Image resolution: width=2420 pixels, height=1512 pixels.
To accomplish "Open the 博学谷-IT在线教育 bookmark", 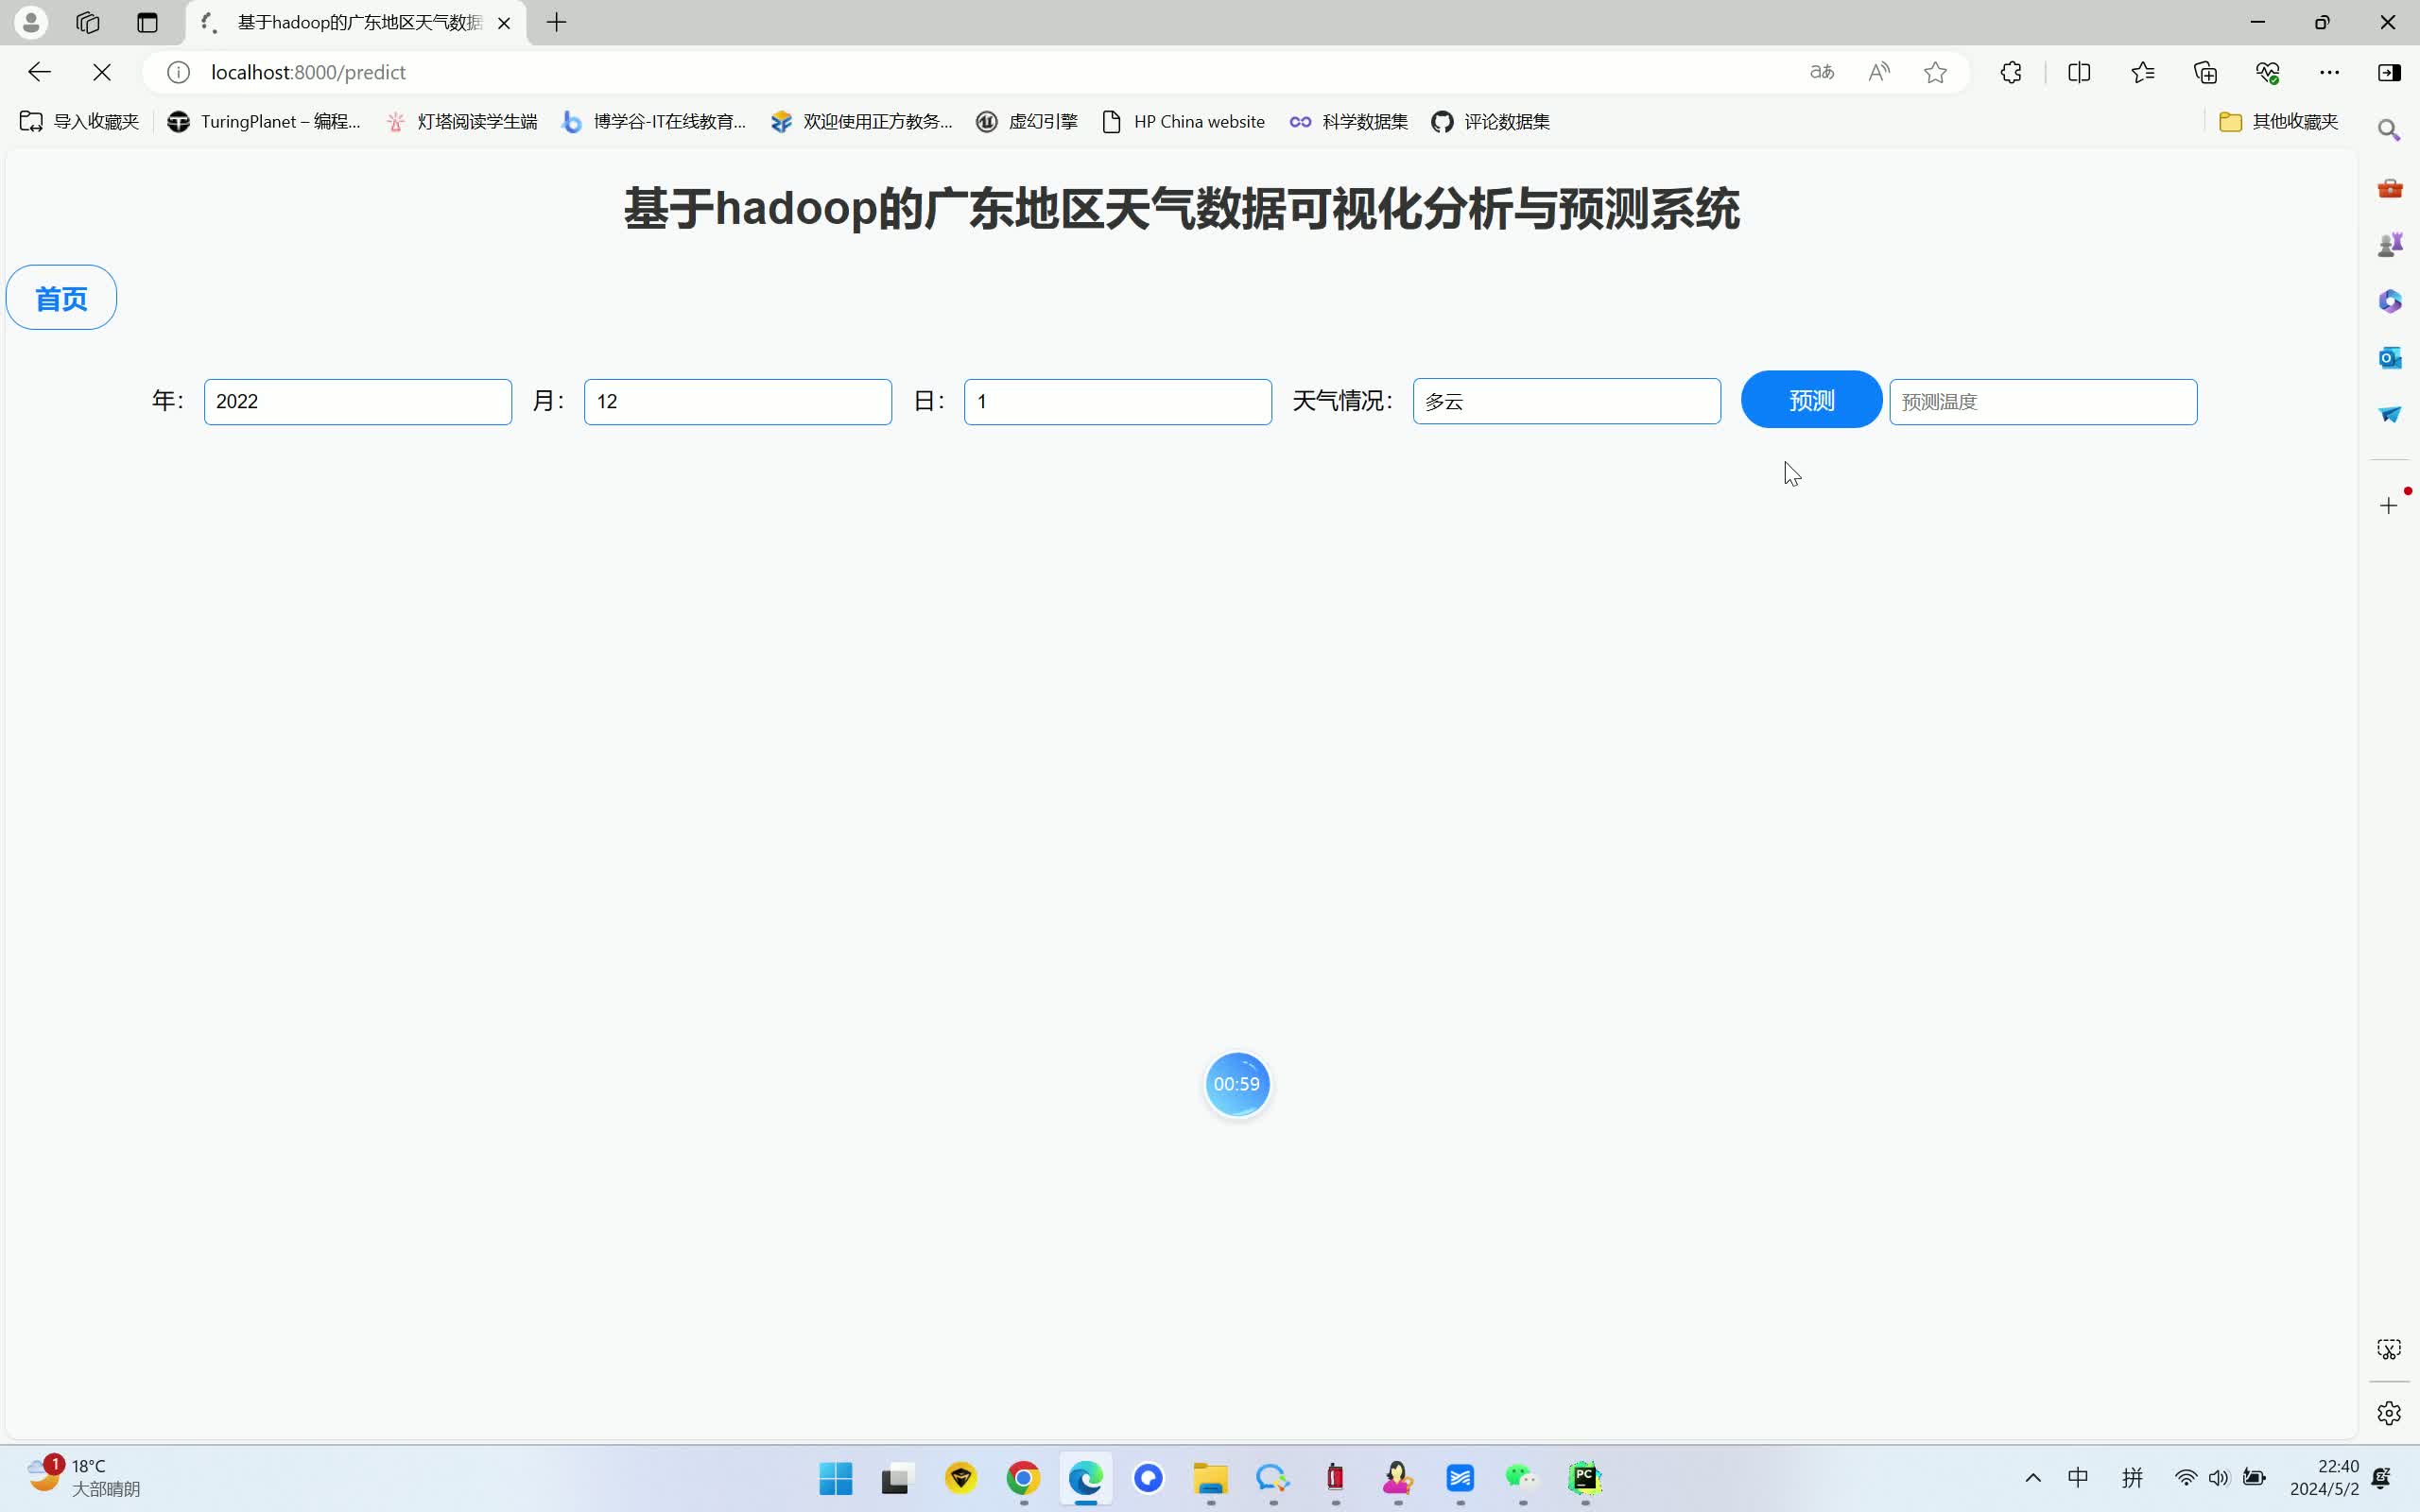I will point(654,121).
